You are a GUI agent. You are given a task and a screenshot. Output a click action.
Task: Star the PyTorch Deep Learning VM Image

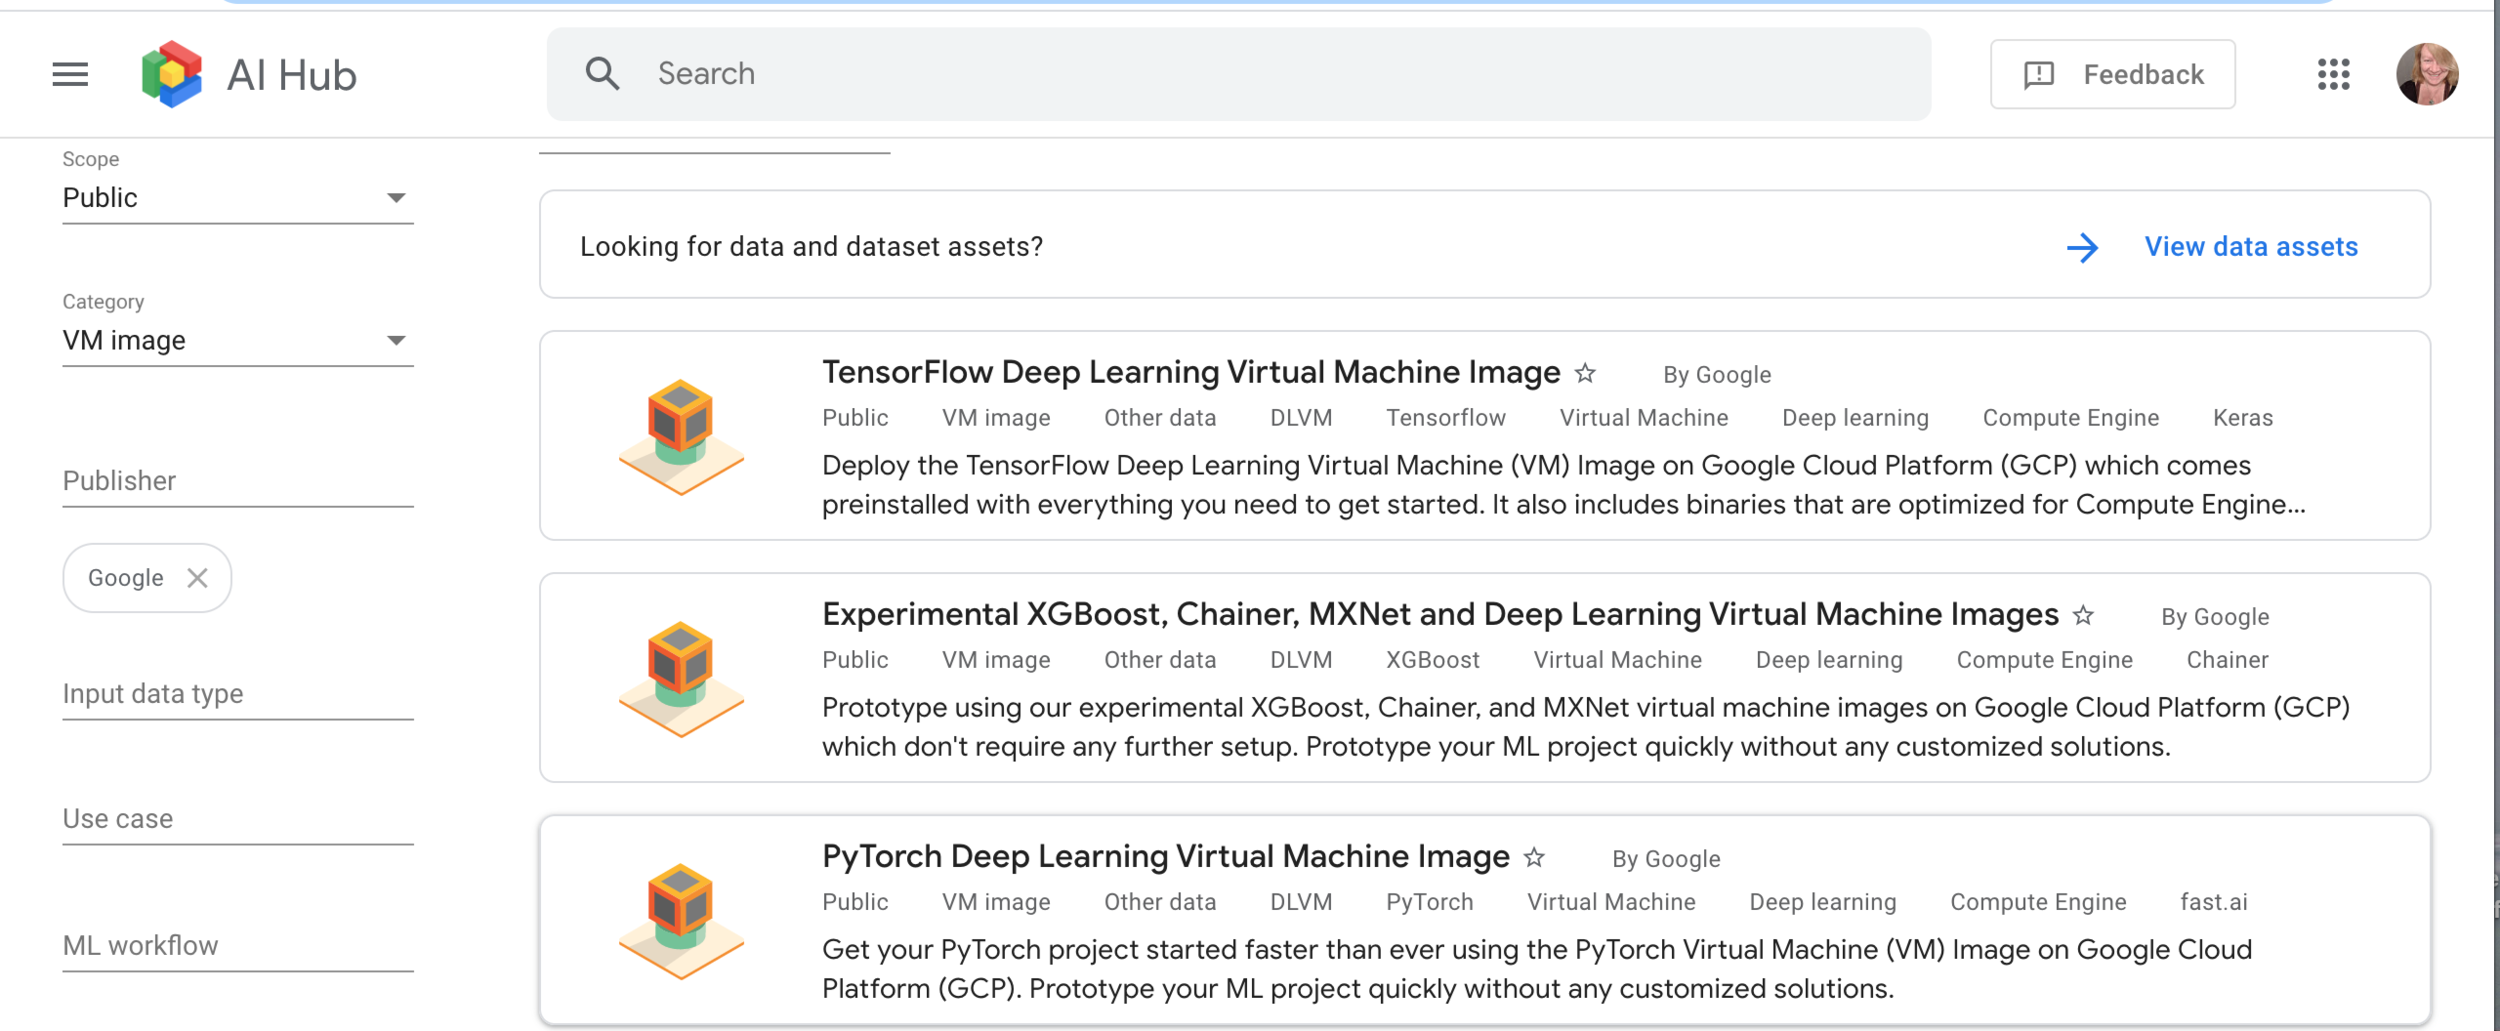[1534, 857]
